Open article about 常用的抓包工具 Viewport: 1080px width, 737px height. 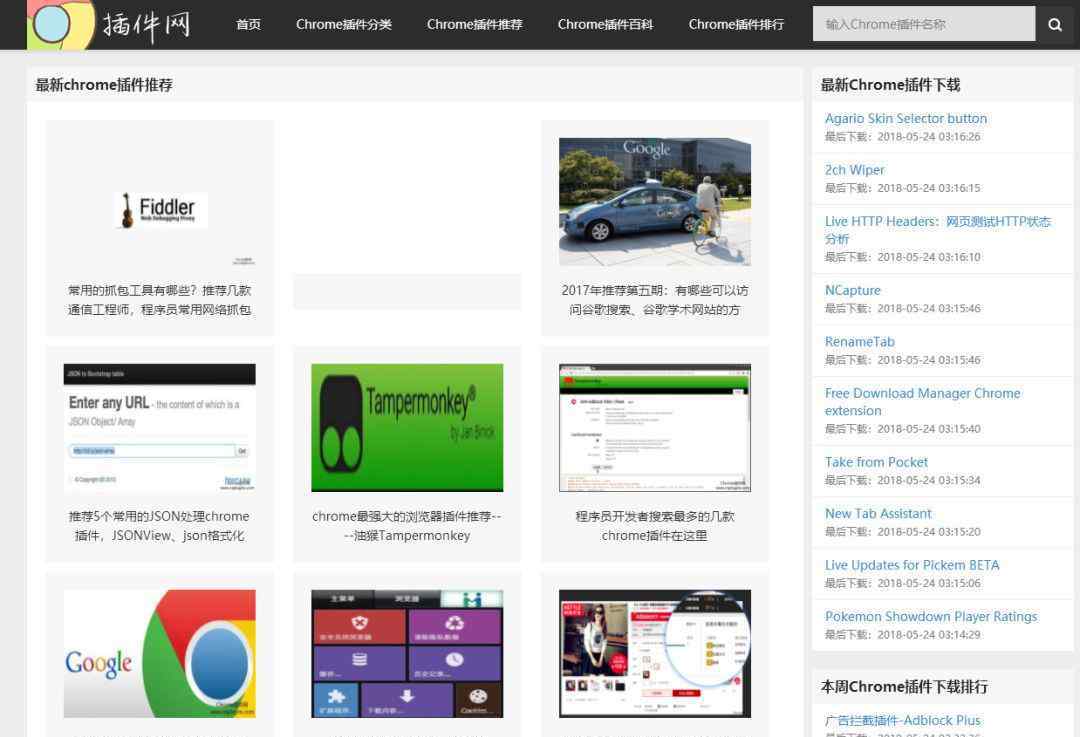tap(160, 300)
